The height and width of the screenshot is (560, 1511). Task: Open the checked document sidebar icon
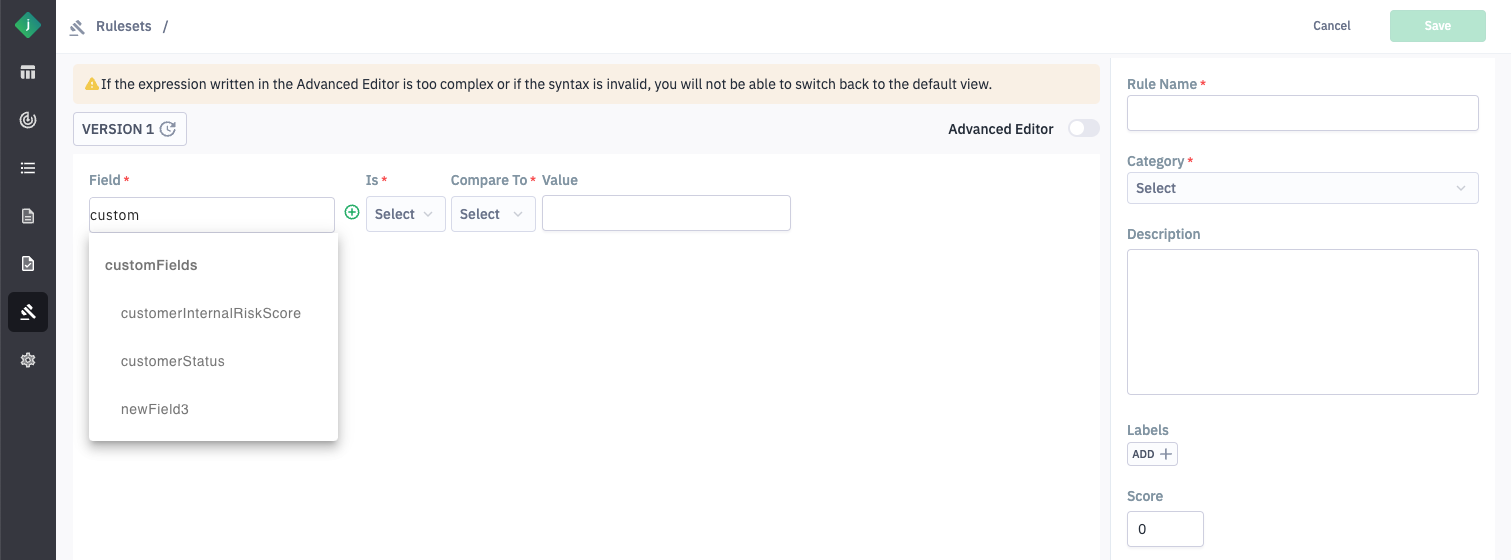click(28, 264)
